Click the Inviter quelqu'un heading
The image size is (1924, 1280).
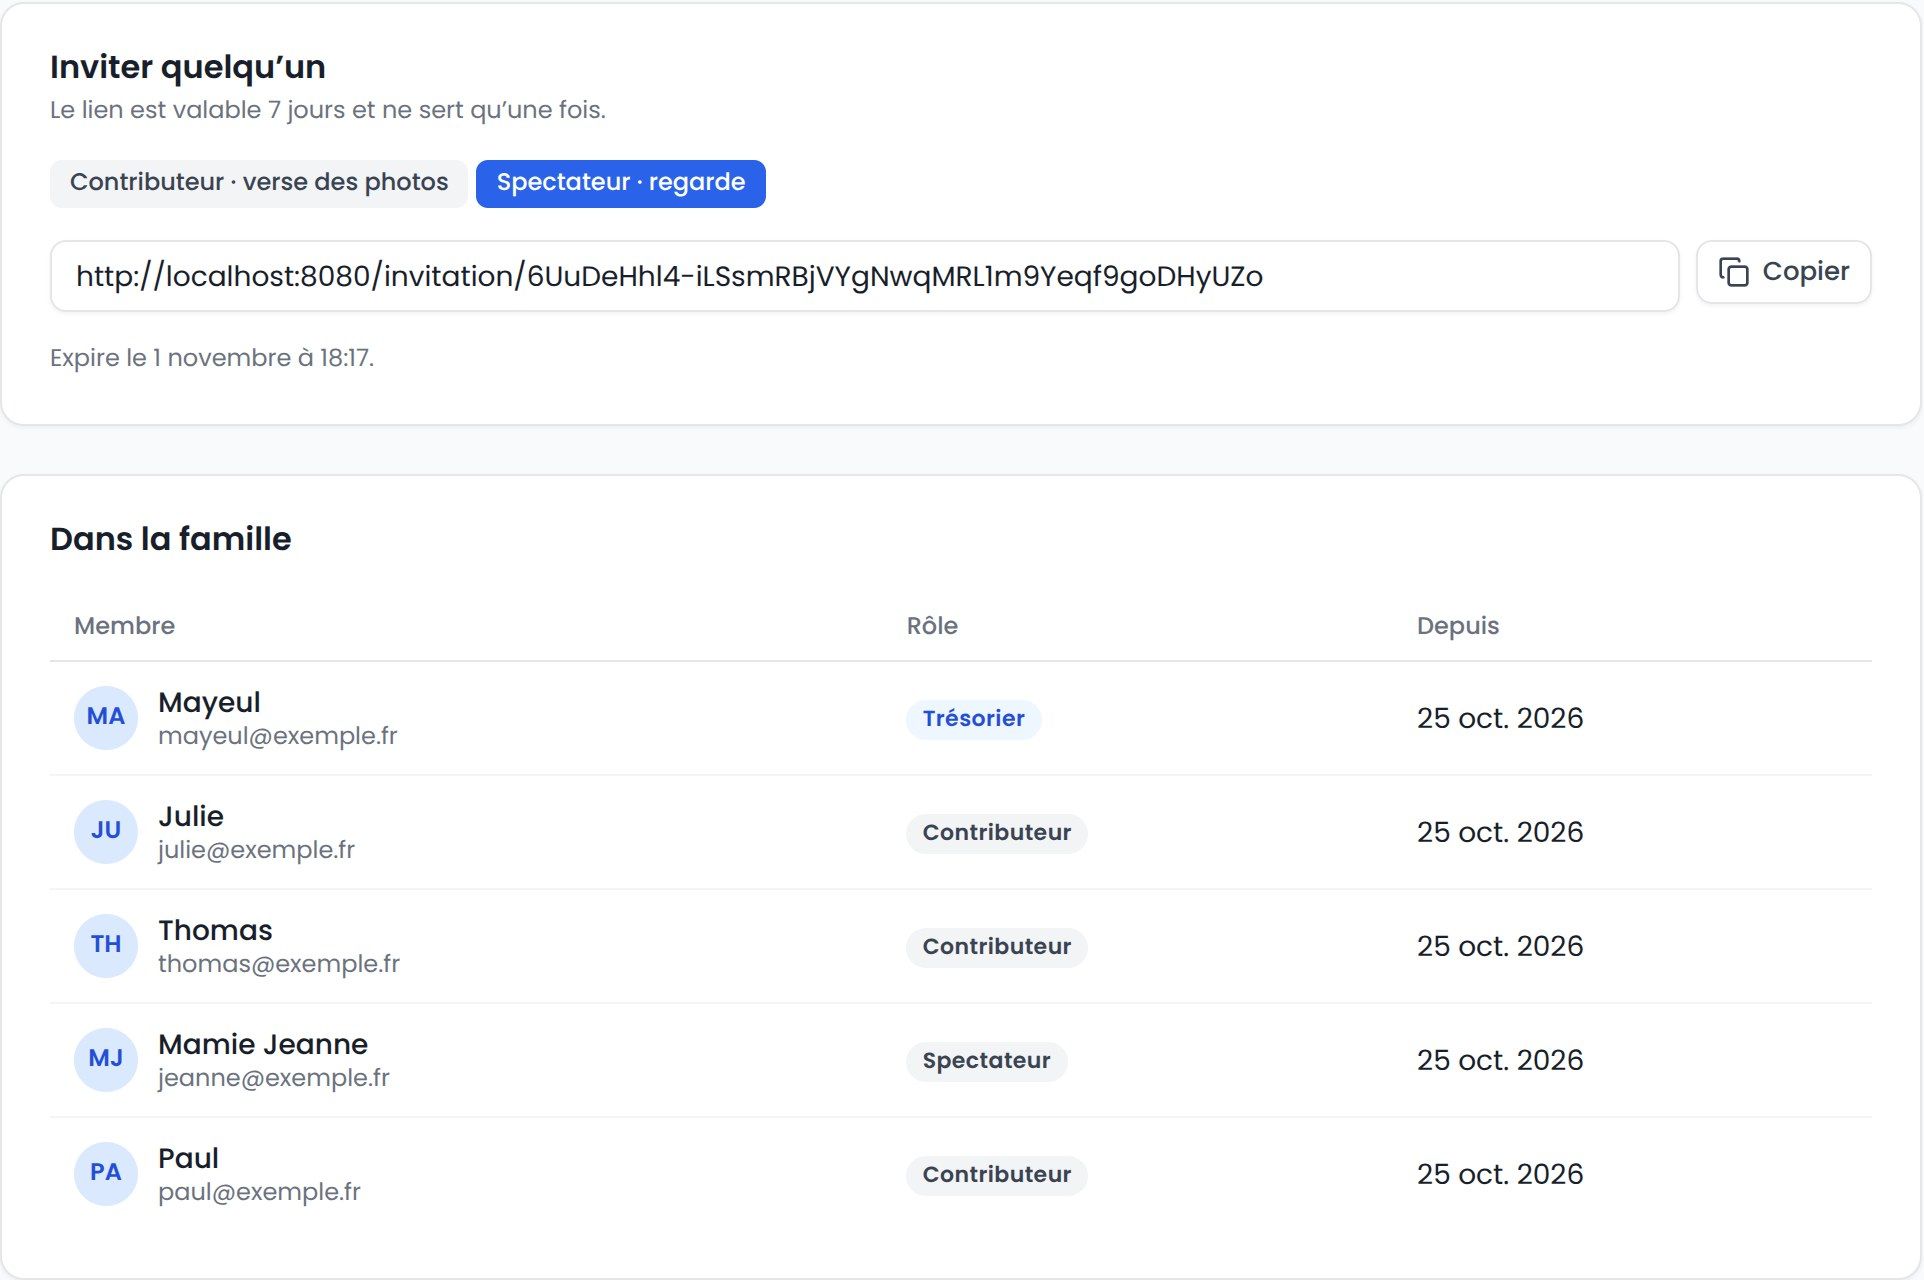[188, 67]
